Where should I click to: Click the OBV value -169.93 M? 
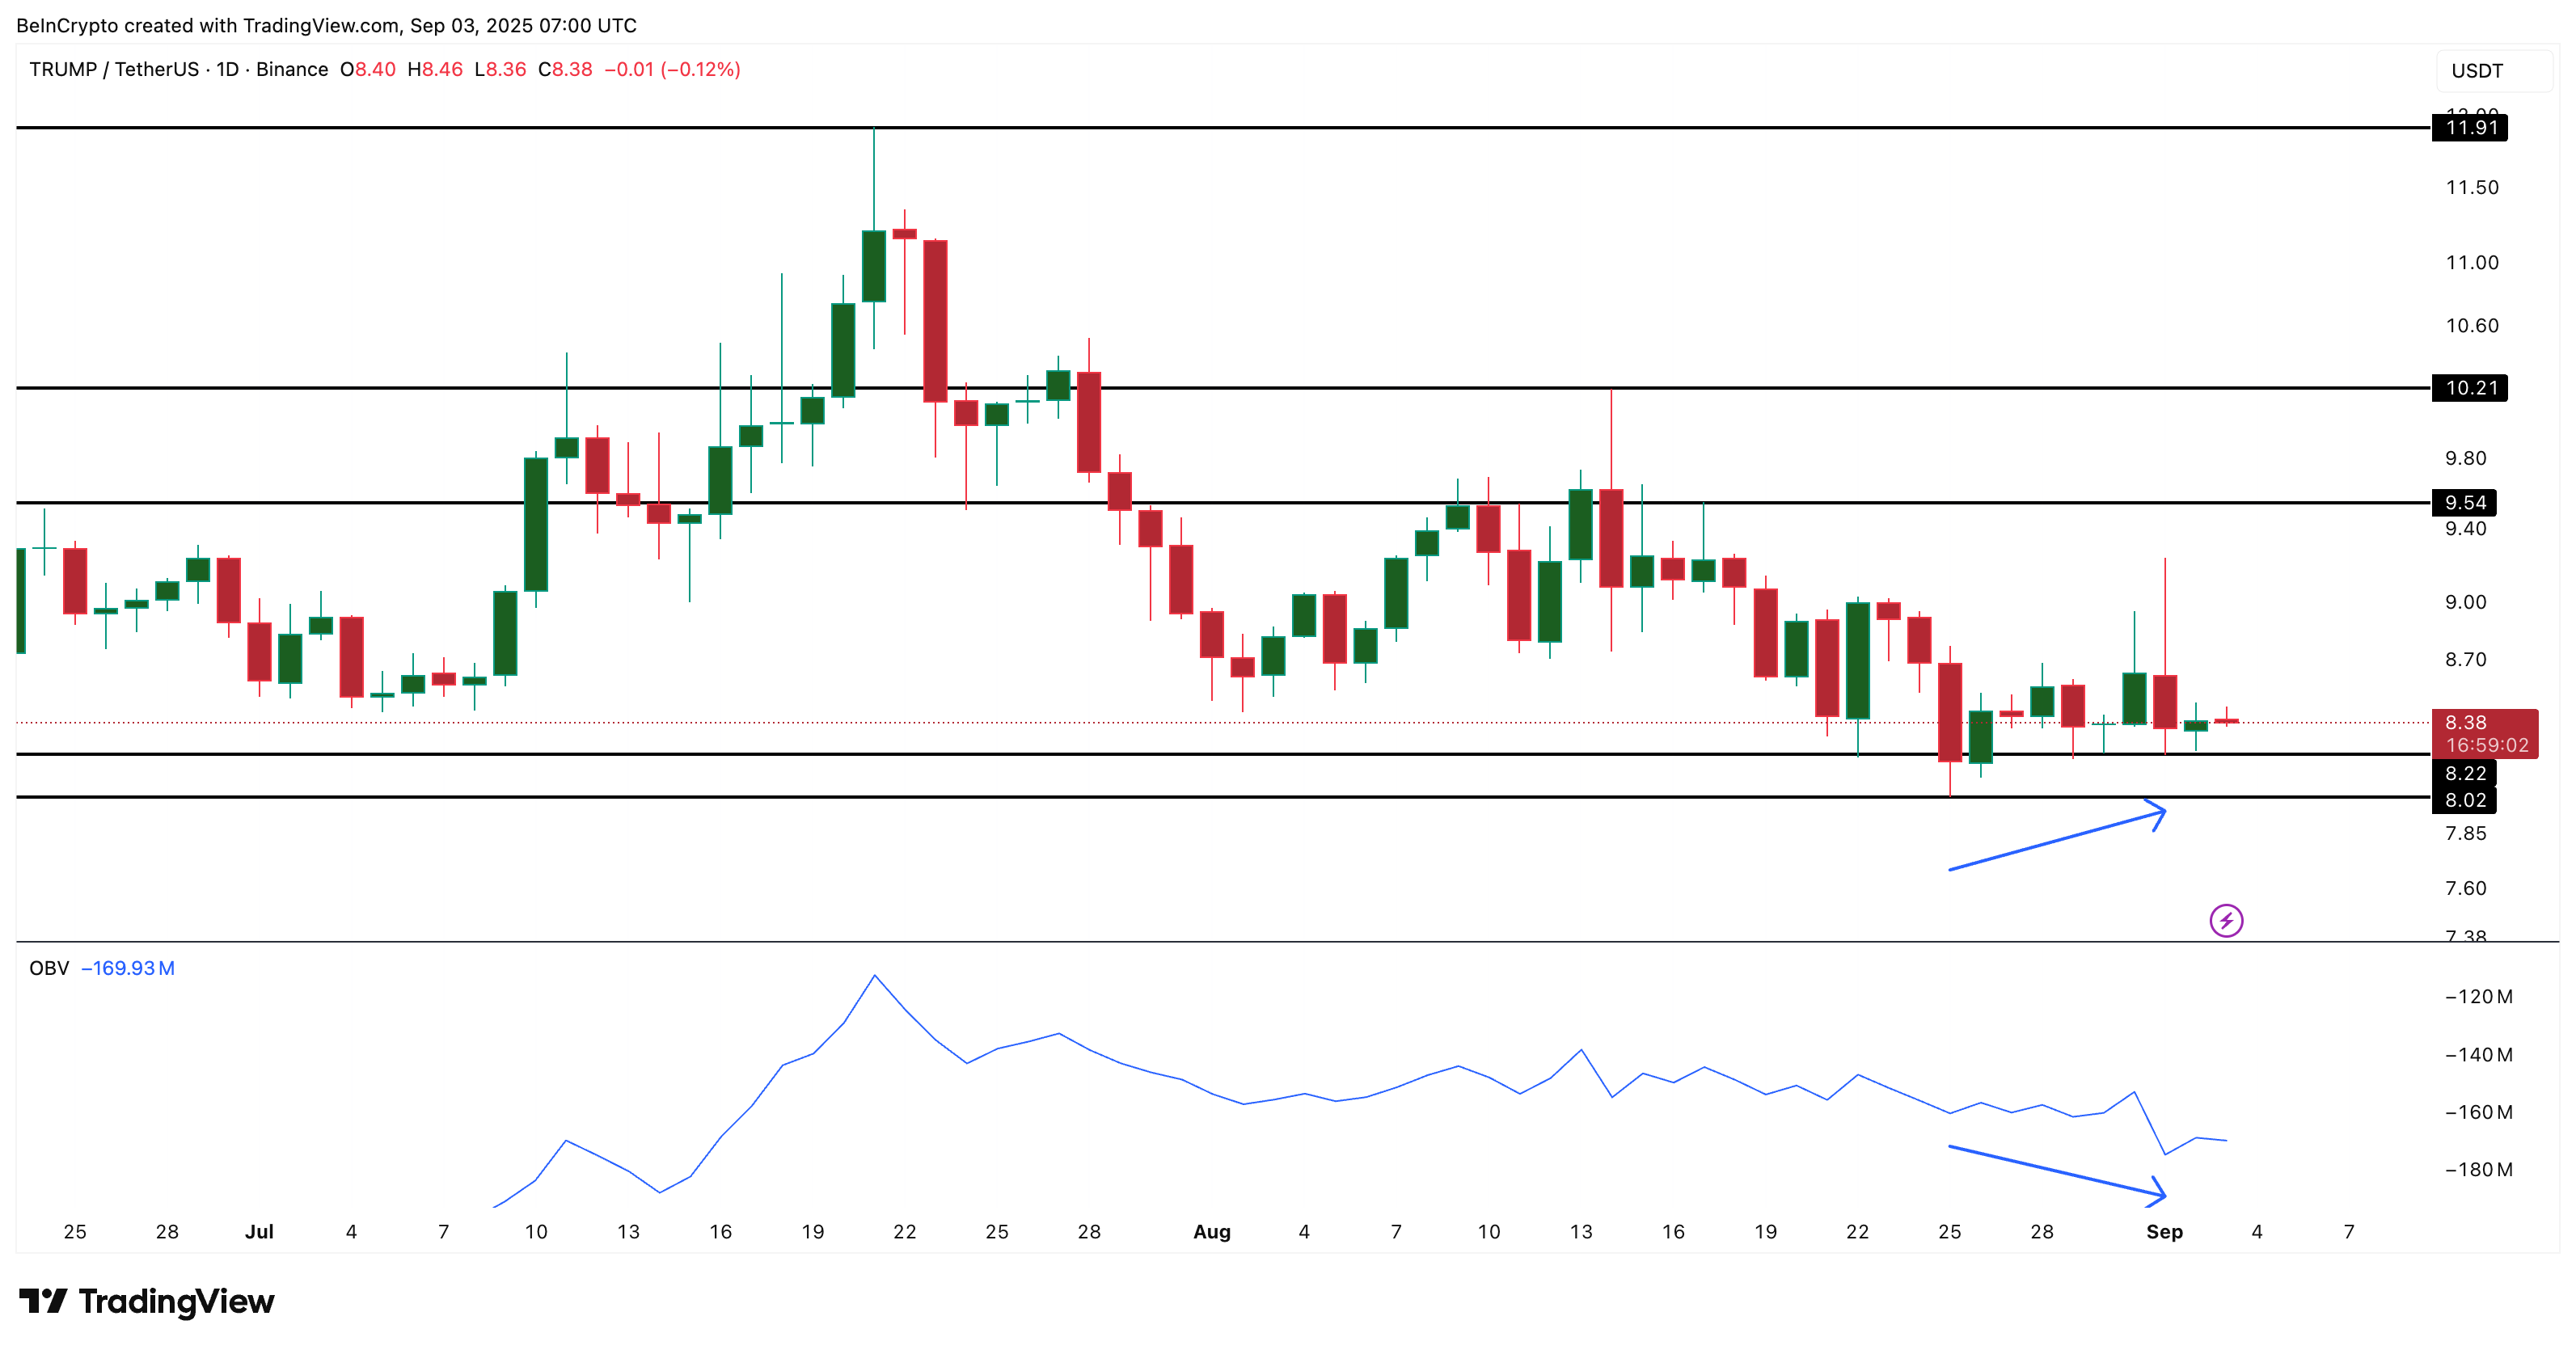pyautogui.click(x=128, y=968)
